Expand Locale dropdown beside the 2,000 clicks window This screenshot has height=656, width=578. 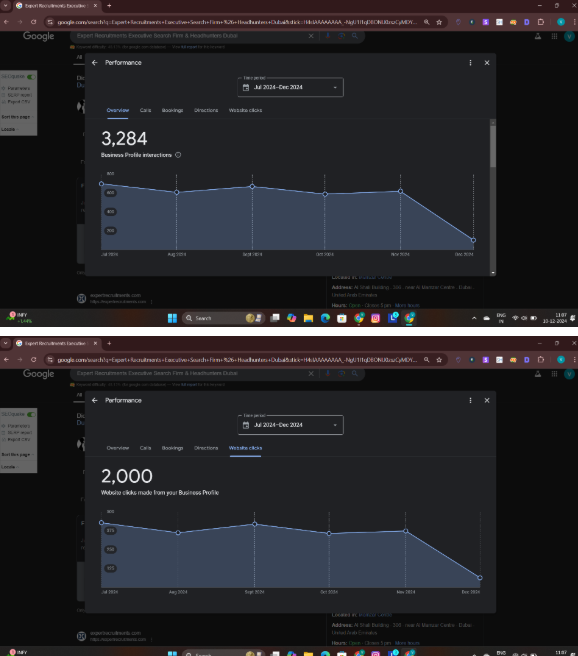10,467
